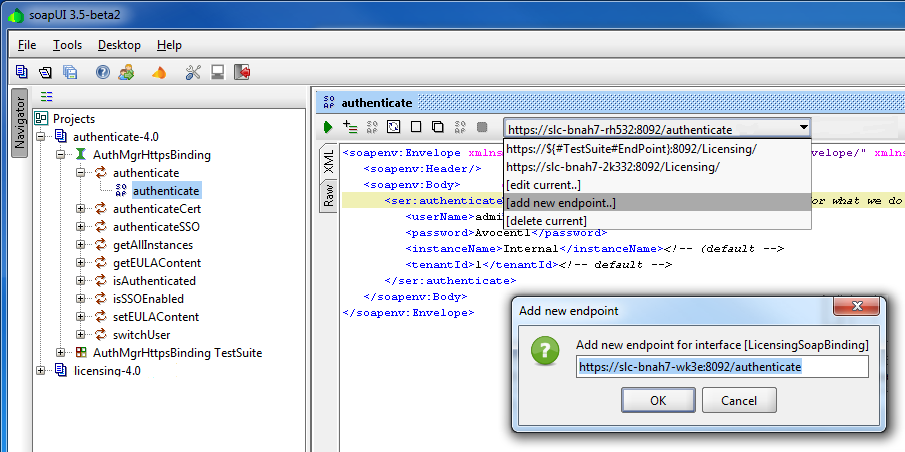This screenshot has width=905, height=452.
Task: Collapse the AuthMgrHttpsBinding interface node
Action: [x=61, y=155]
